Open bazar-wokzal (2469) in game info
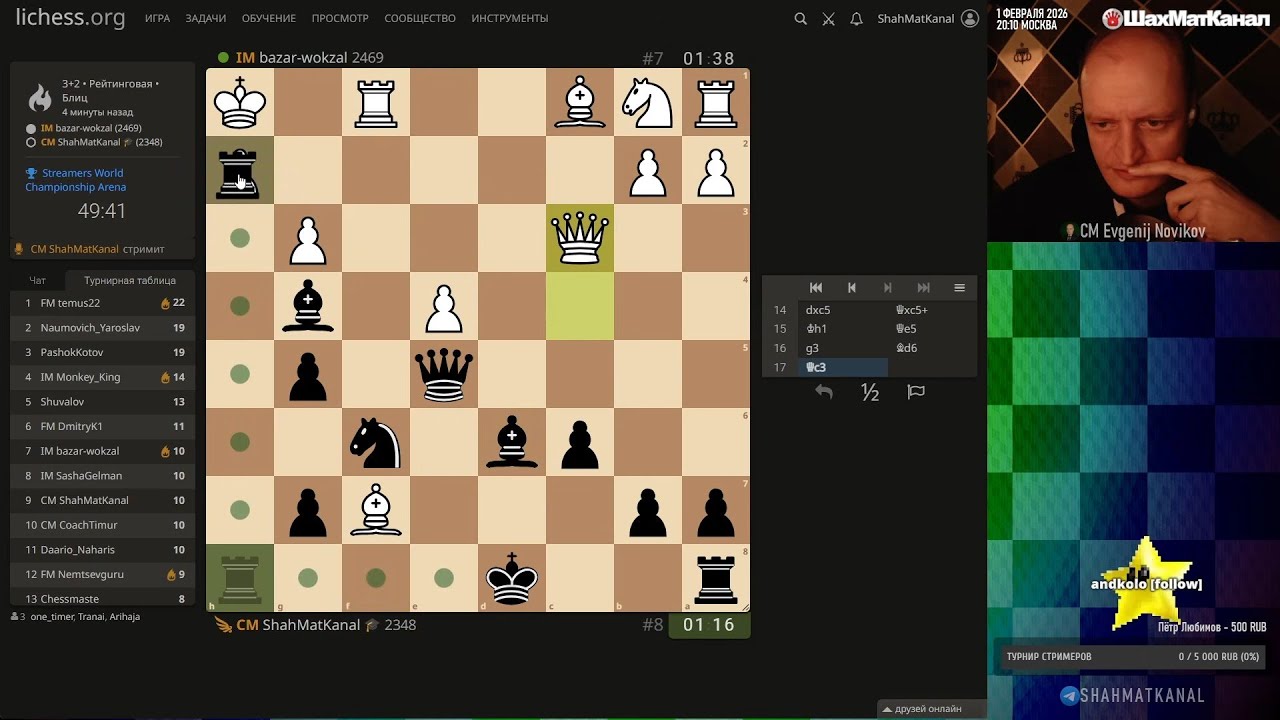This screenshot has width=1280, height=720. [x=91, y=128]
